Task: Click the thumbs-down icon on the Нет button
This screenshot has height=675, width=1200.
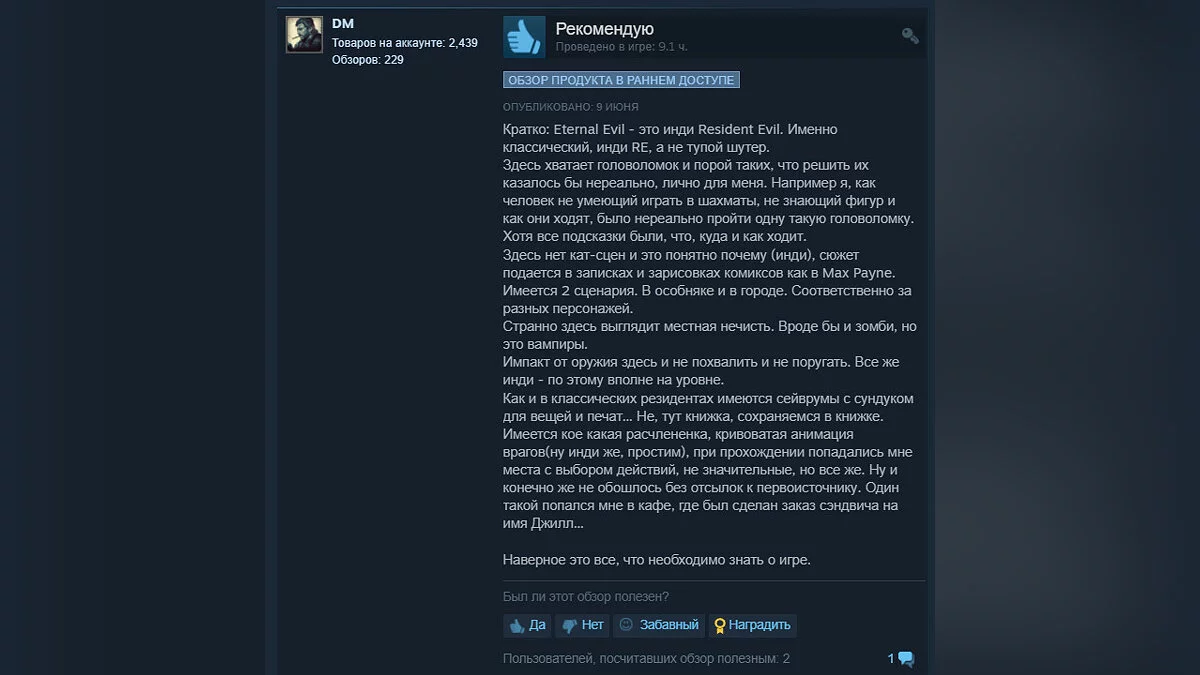Action: point(569,625)
